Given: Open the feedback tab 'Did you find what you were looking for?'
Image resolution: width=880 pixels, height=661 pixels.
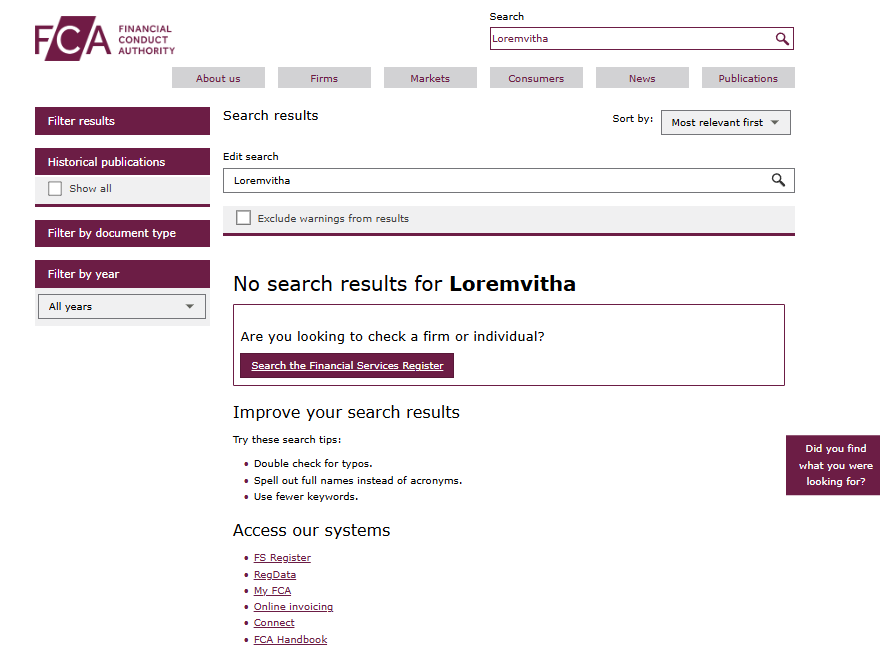Looking at the screenshot, I should click(x=835, y=465).
